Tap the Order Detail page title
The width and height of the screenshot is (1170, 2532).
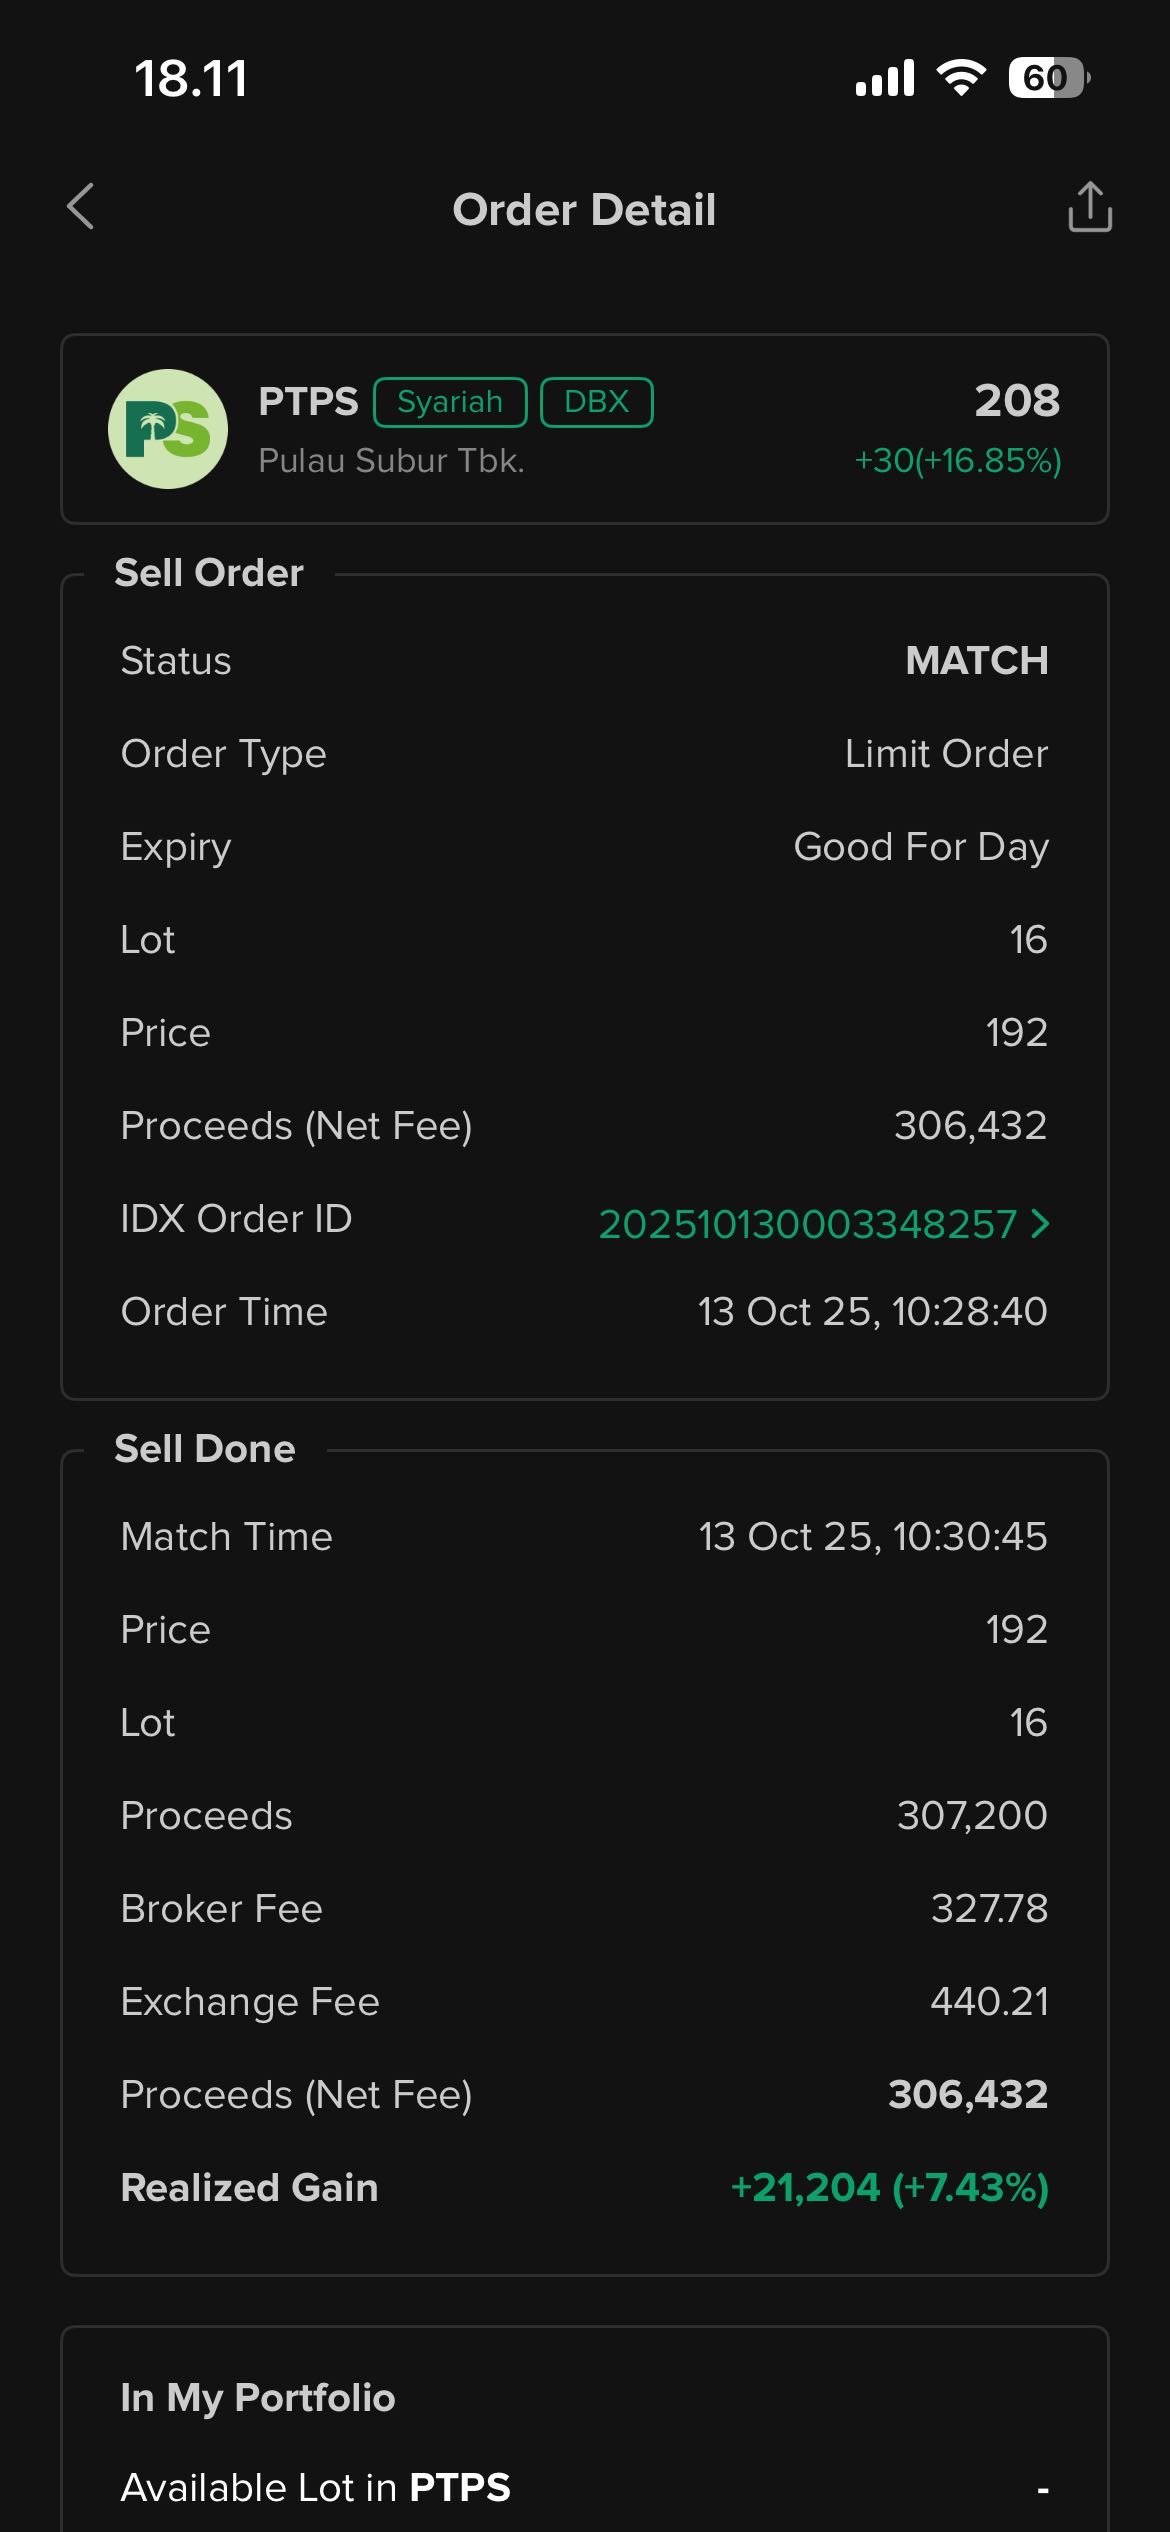coord(584,210)
